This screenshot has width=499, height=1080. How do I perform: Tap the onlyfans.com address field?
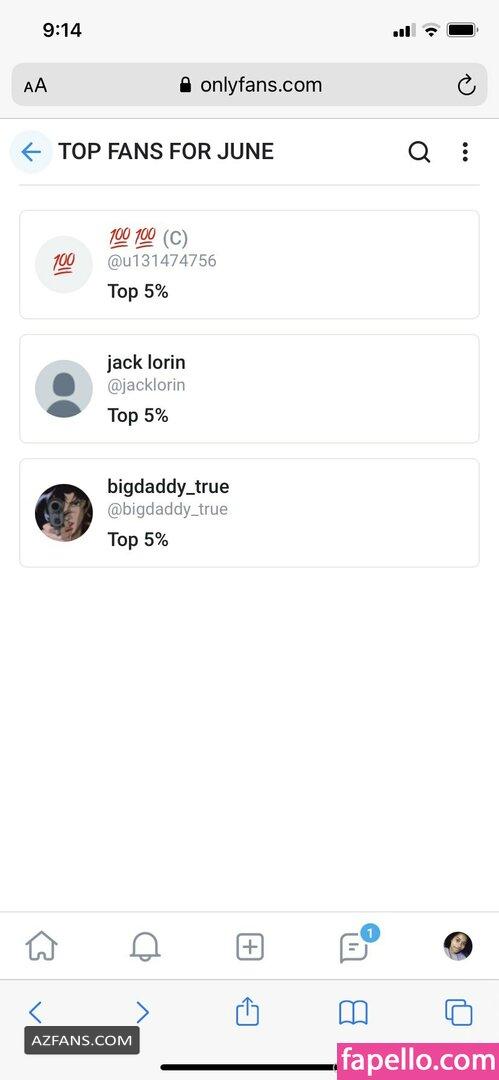(x=250, y=85)
